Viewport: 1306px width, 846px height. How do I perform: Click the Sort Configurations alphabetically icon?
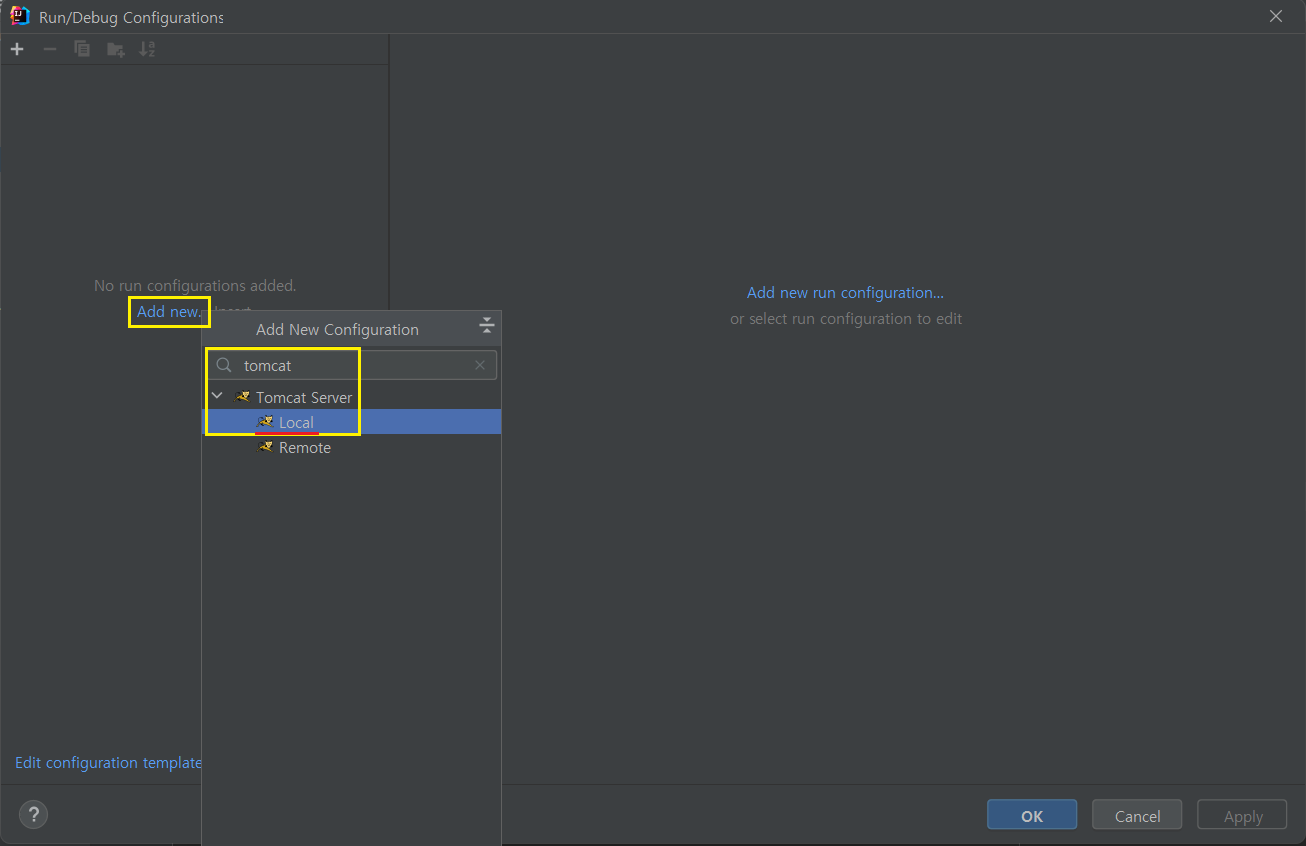click(x=147, y=49)
